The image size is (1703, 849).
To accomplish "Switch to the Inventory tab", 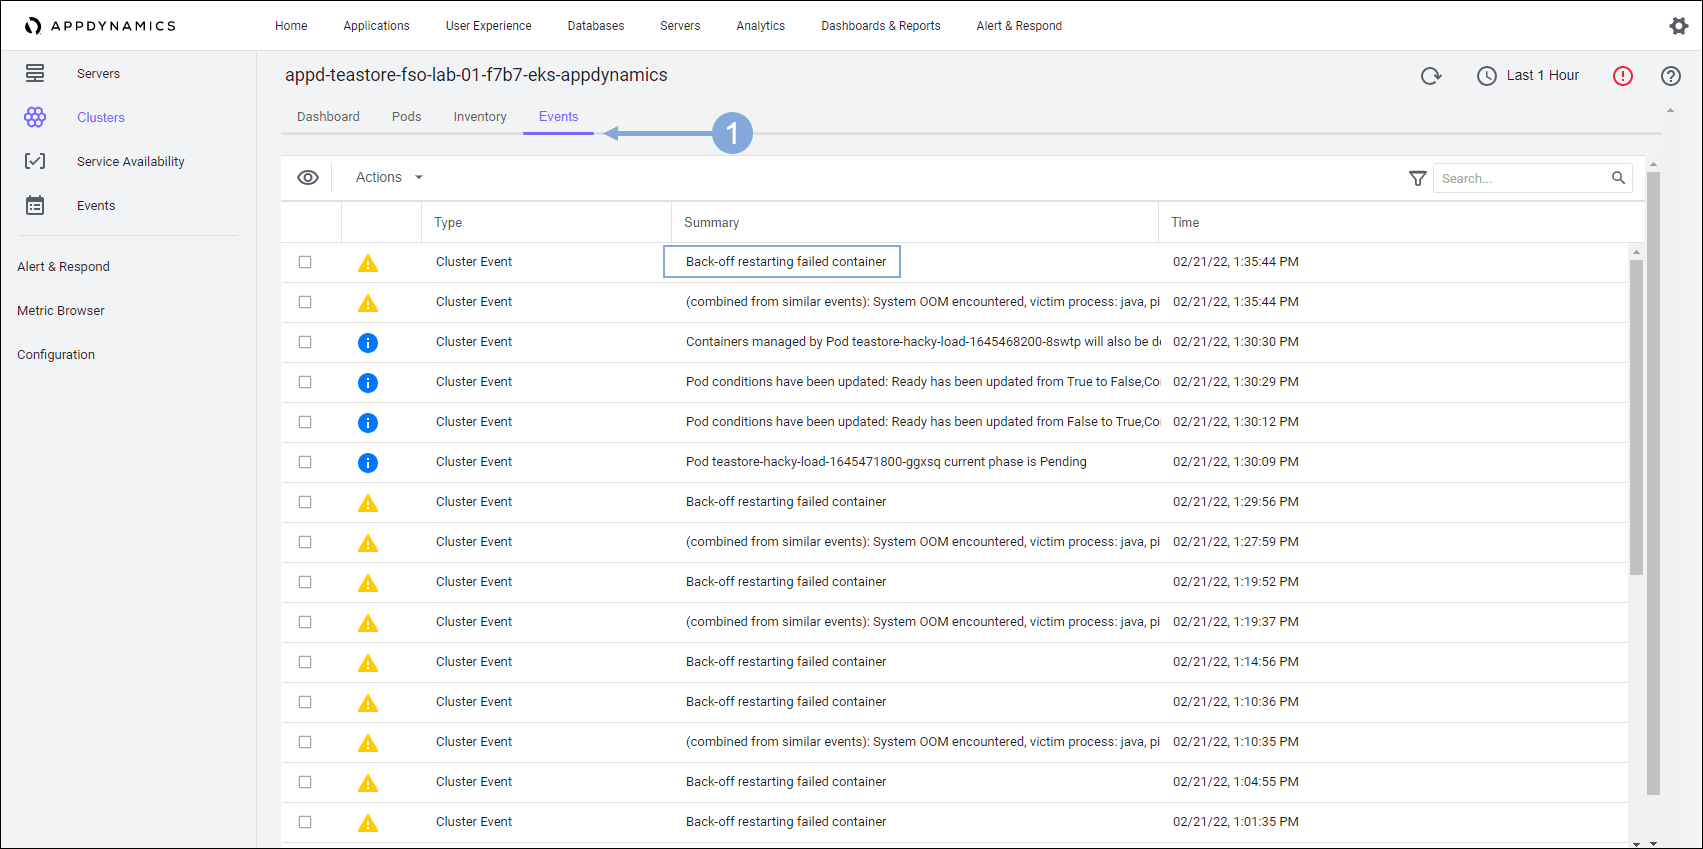I will pos(480,117).
